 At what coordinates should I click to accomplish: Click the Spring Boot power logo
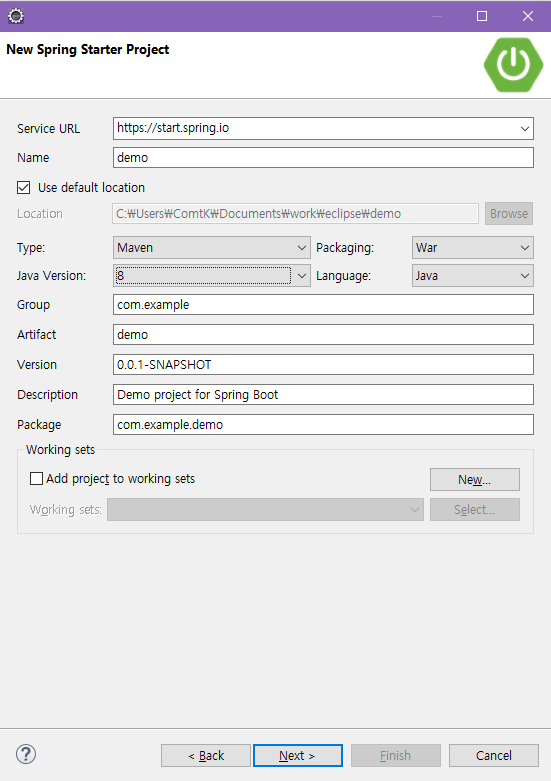click(513, 65)
